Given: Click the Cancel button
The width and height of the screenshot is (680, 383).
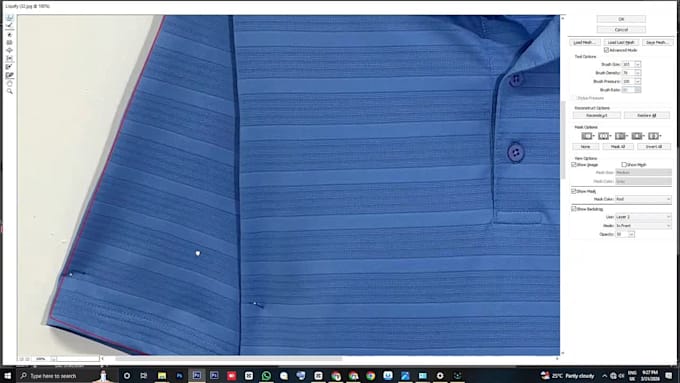Looking at the screenshot, I should tap(621, 29).
